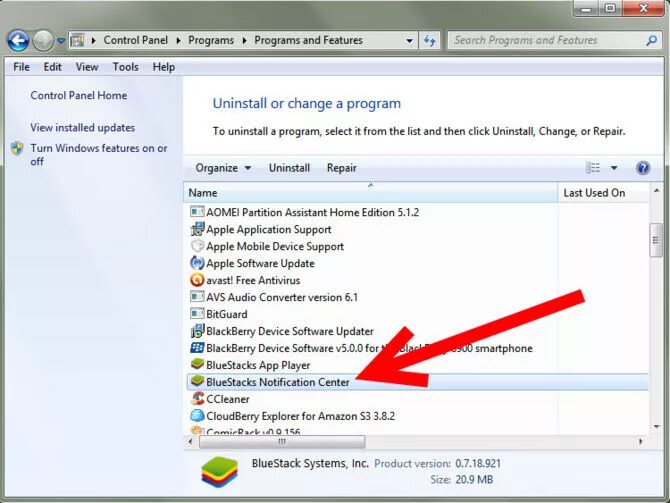Click the shield icon beside Windows features
Viewport: 670px width, 503px height.
(x=17, y=148)
